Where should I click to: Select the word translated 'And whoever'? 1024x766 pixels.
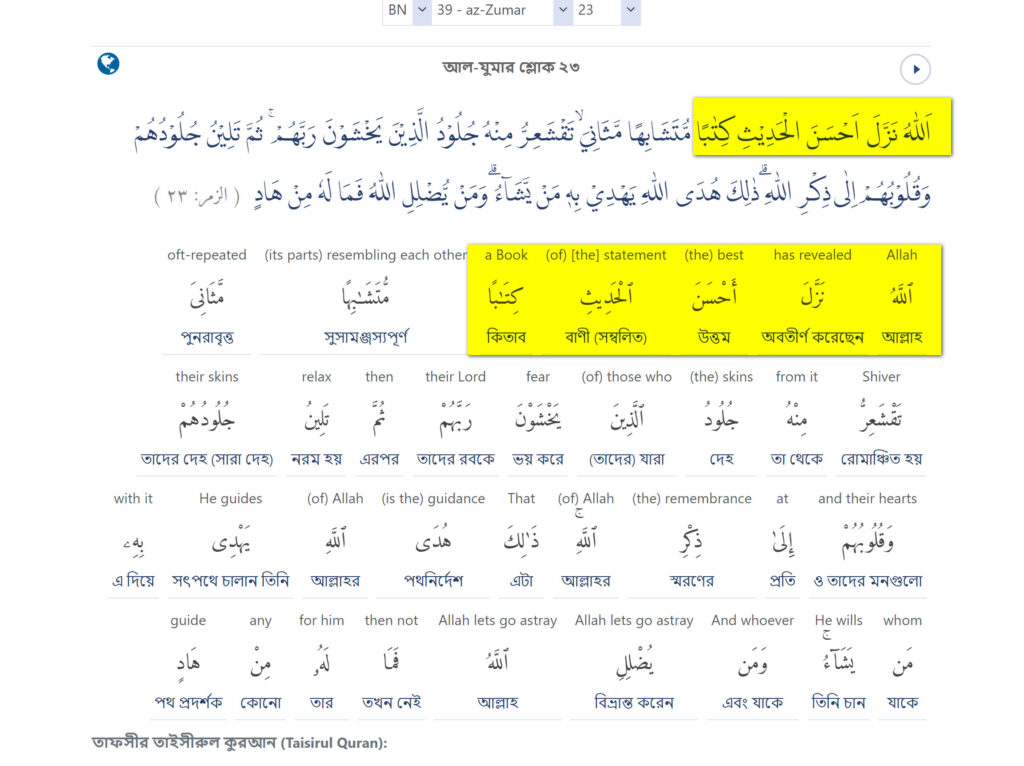pos(752,662)
